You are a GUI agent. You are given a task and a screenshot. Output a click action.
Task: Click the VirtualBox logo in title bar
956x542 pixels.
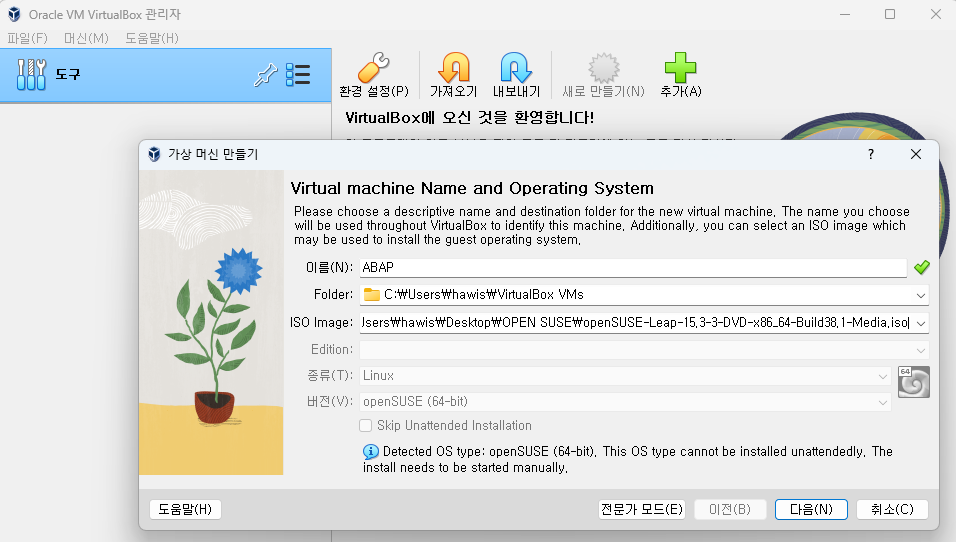(x=14, y=14)
